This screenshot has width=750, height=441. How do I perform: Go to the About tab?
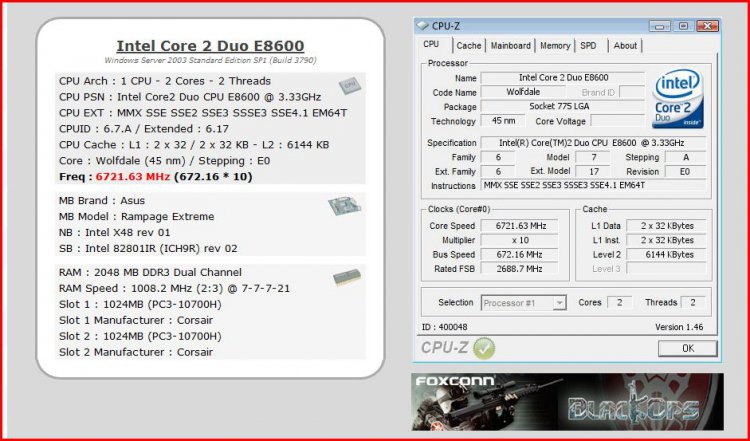625,45
